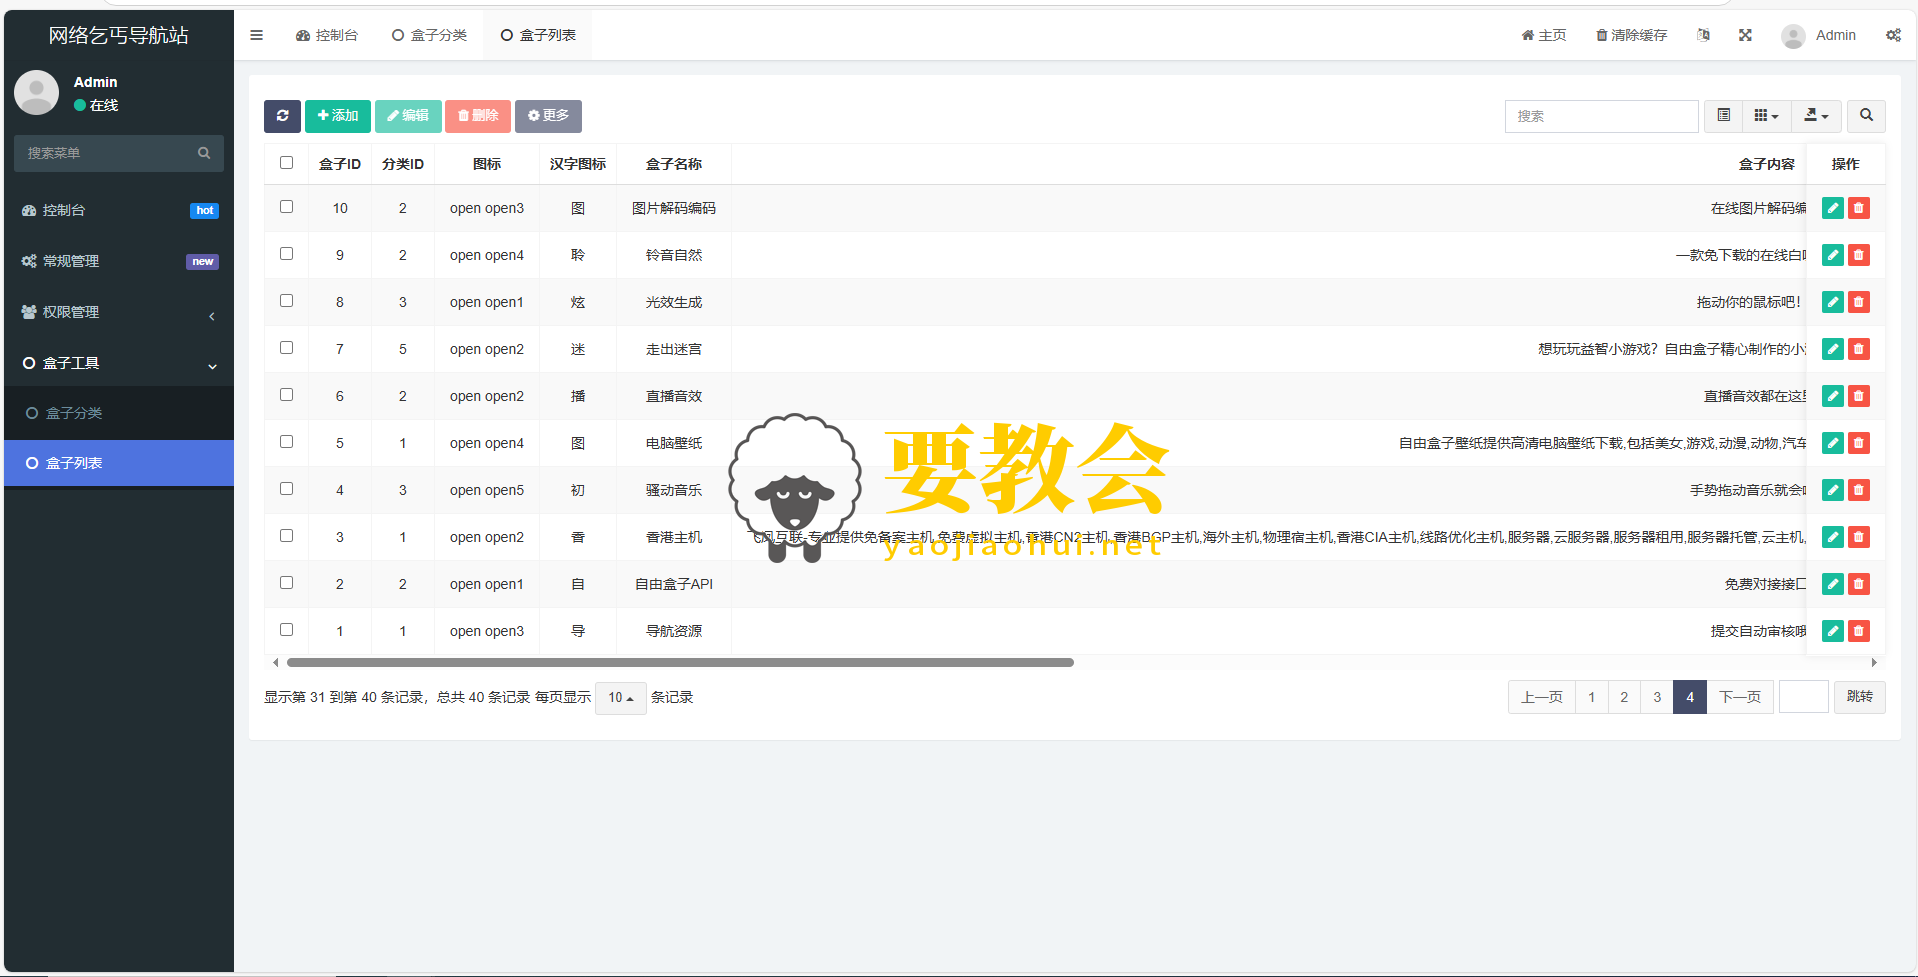The image size is (1918, 977).
Task: Click the sidebar menu search magnifier icon
Action: point(204,153)
